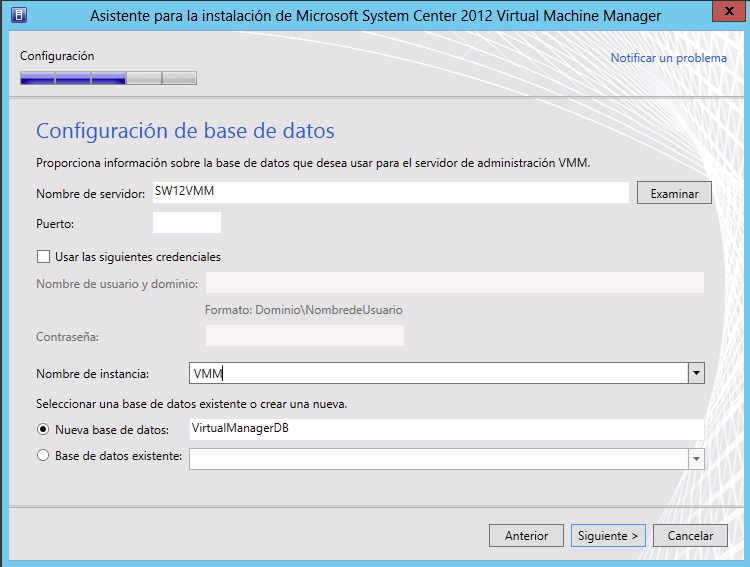Click the Nombre de servidor field

pos(390,192)
